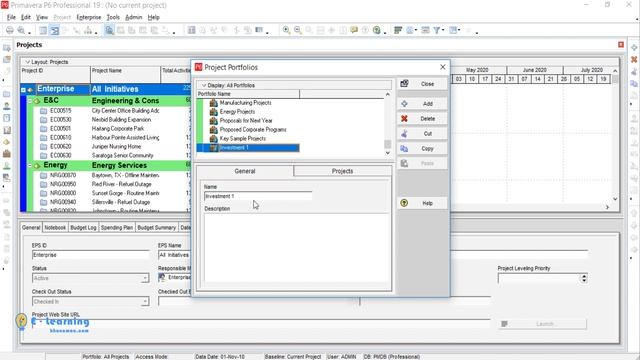Click the EC00515 project folder icon
This screenshot has width=640, height=360.
[43, 111]
